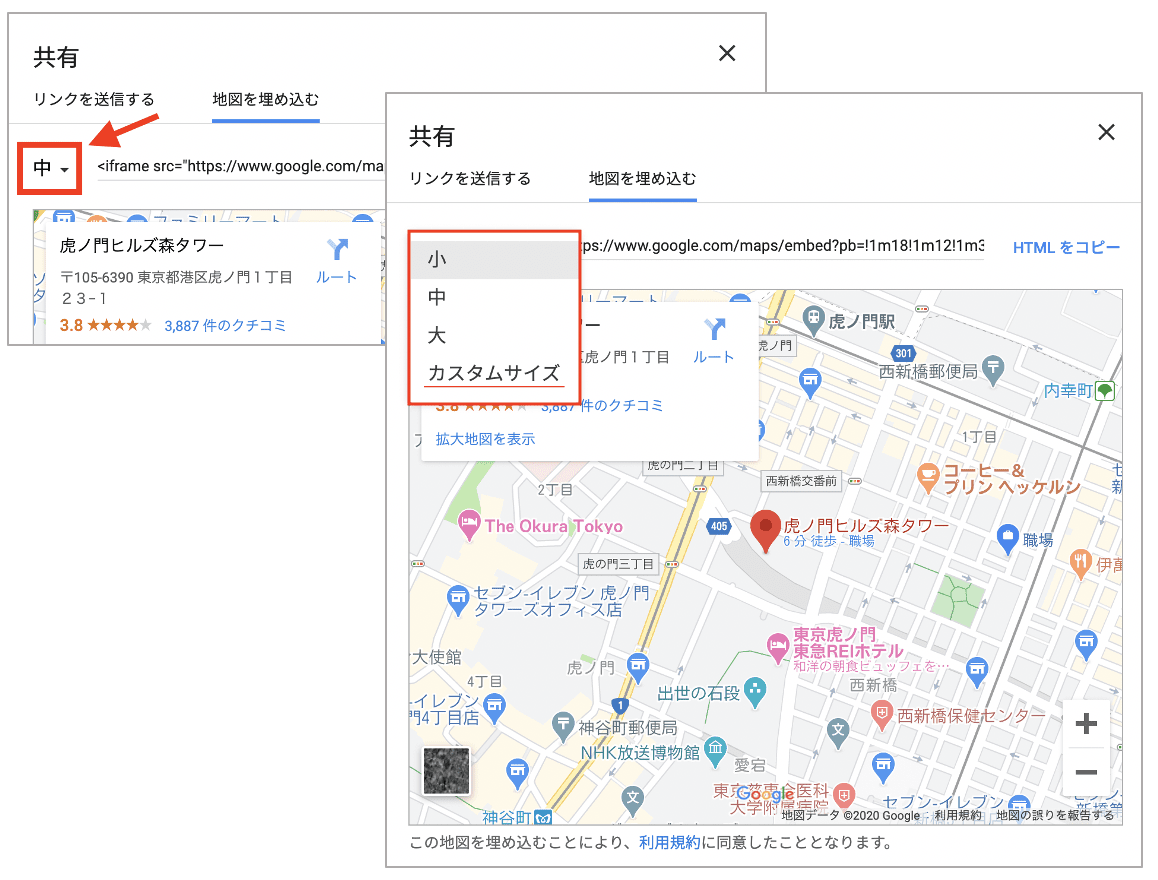
Task: Click NHK放送博物館 museum icon
Action: [715, 750]
